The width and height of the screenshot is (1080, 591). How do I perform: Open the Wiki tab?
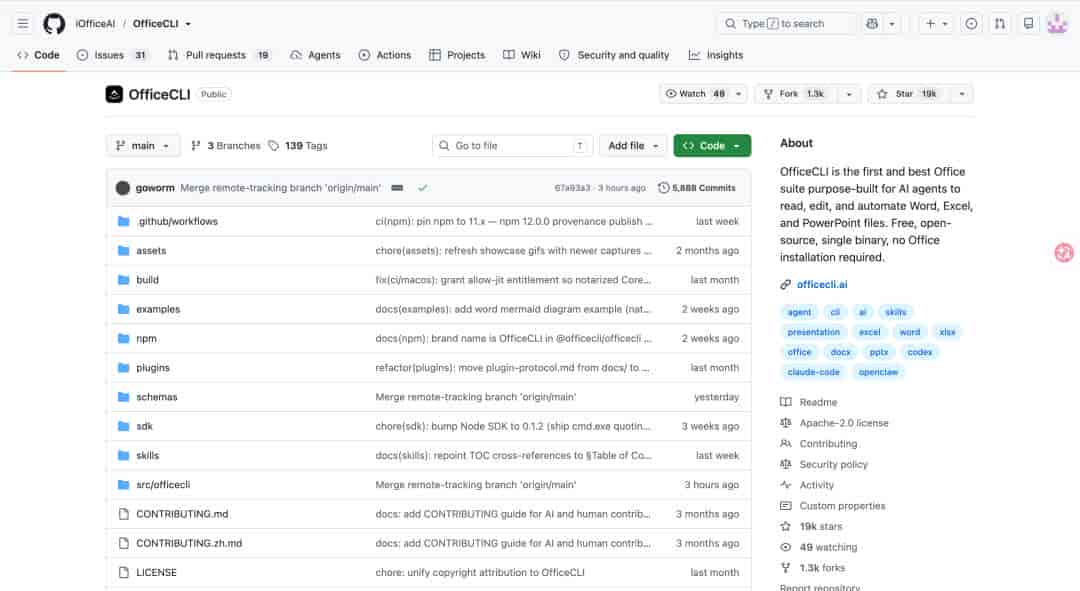point(521,55)
